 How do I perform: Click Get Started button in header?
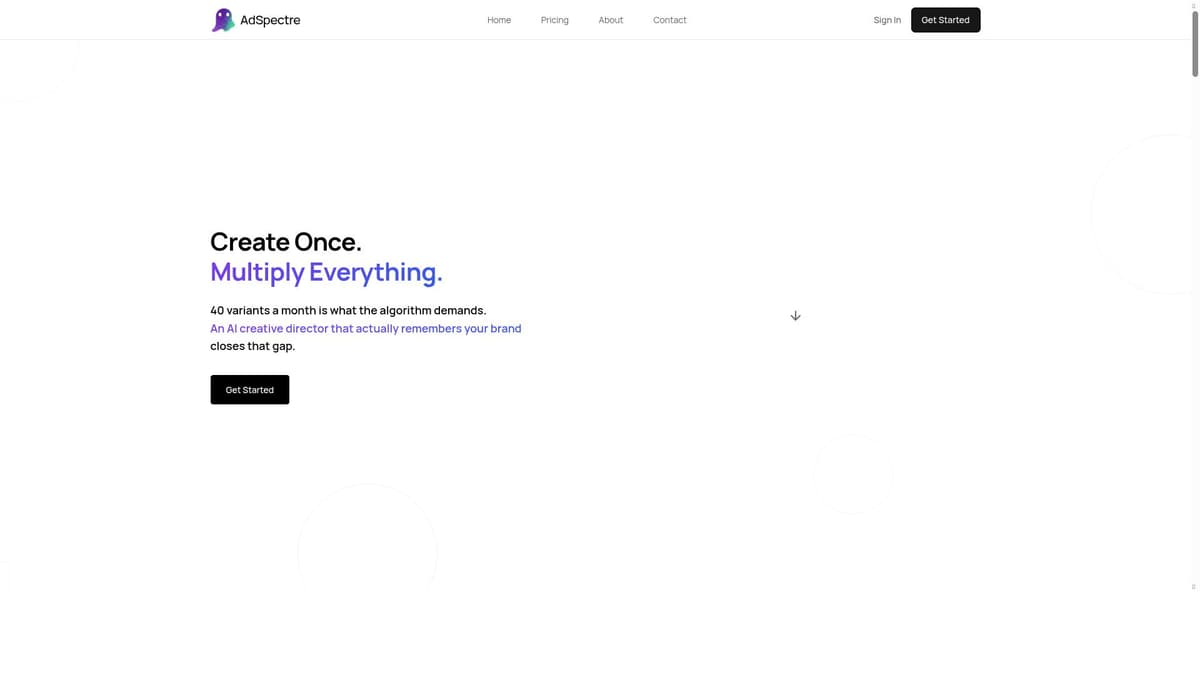[x=945, y=20]
